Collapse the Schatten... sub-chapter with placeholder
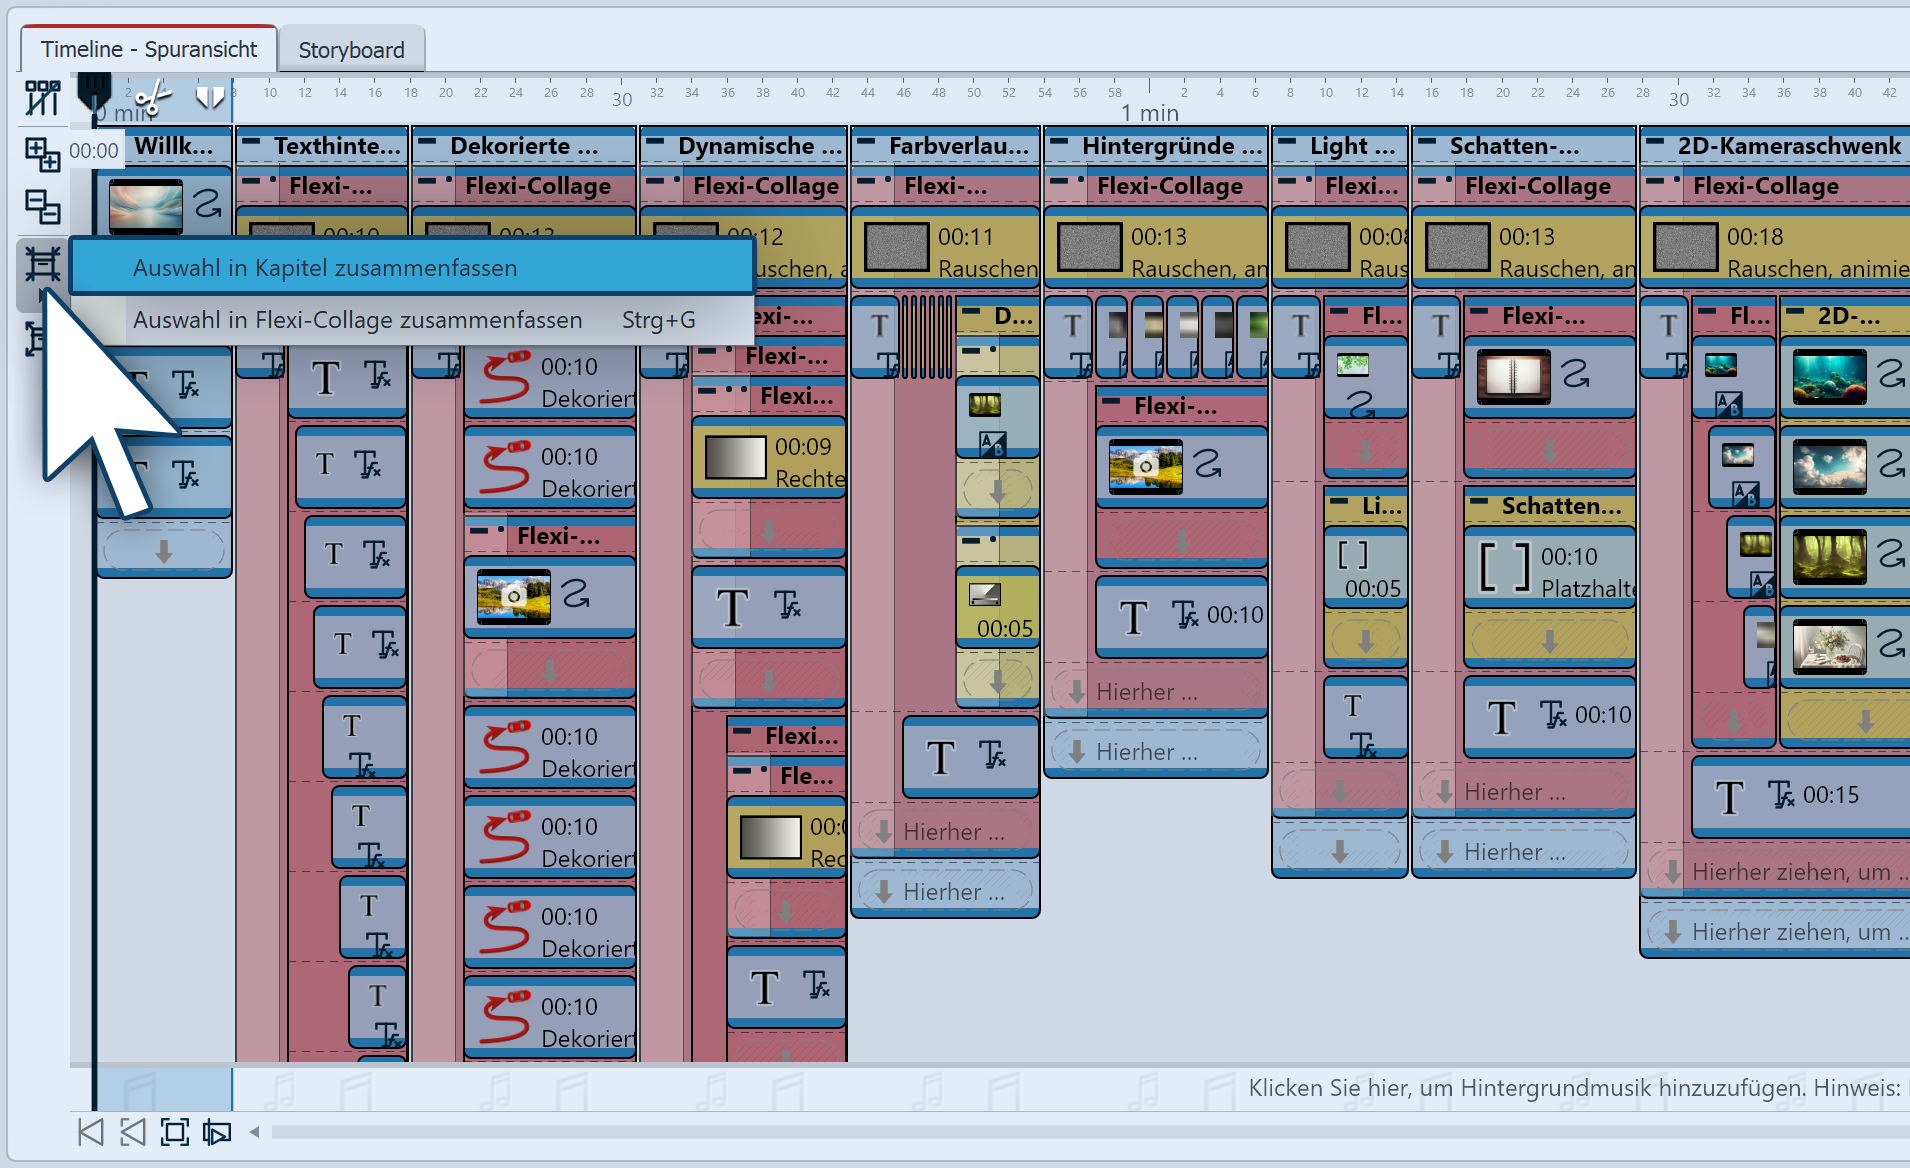Image resolution: width=1910 pixels, height=1168 pixels. pyautogui.click(x=1480, y=503)
